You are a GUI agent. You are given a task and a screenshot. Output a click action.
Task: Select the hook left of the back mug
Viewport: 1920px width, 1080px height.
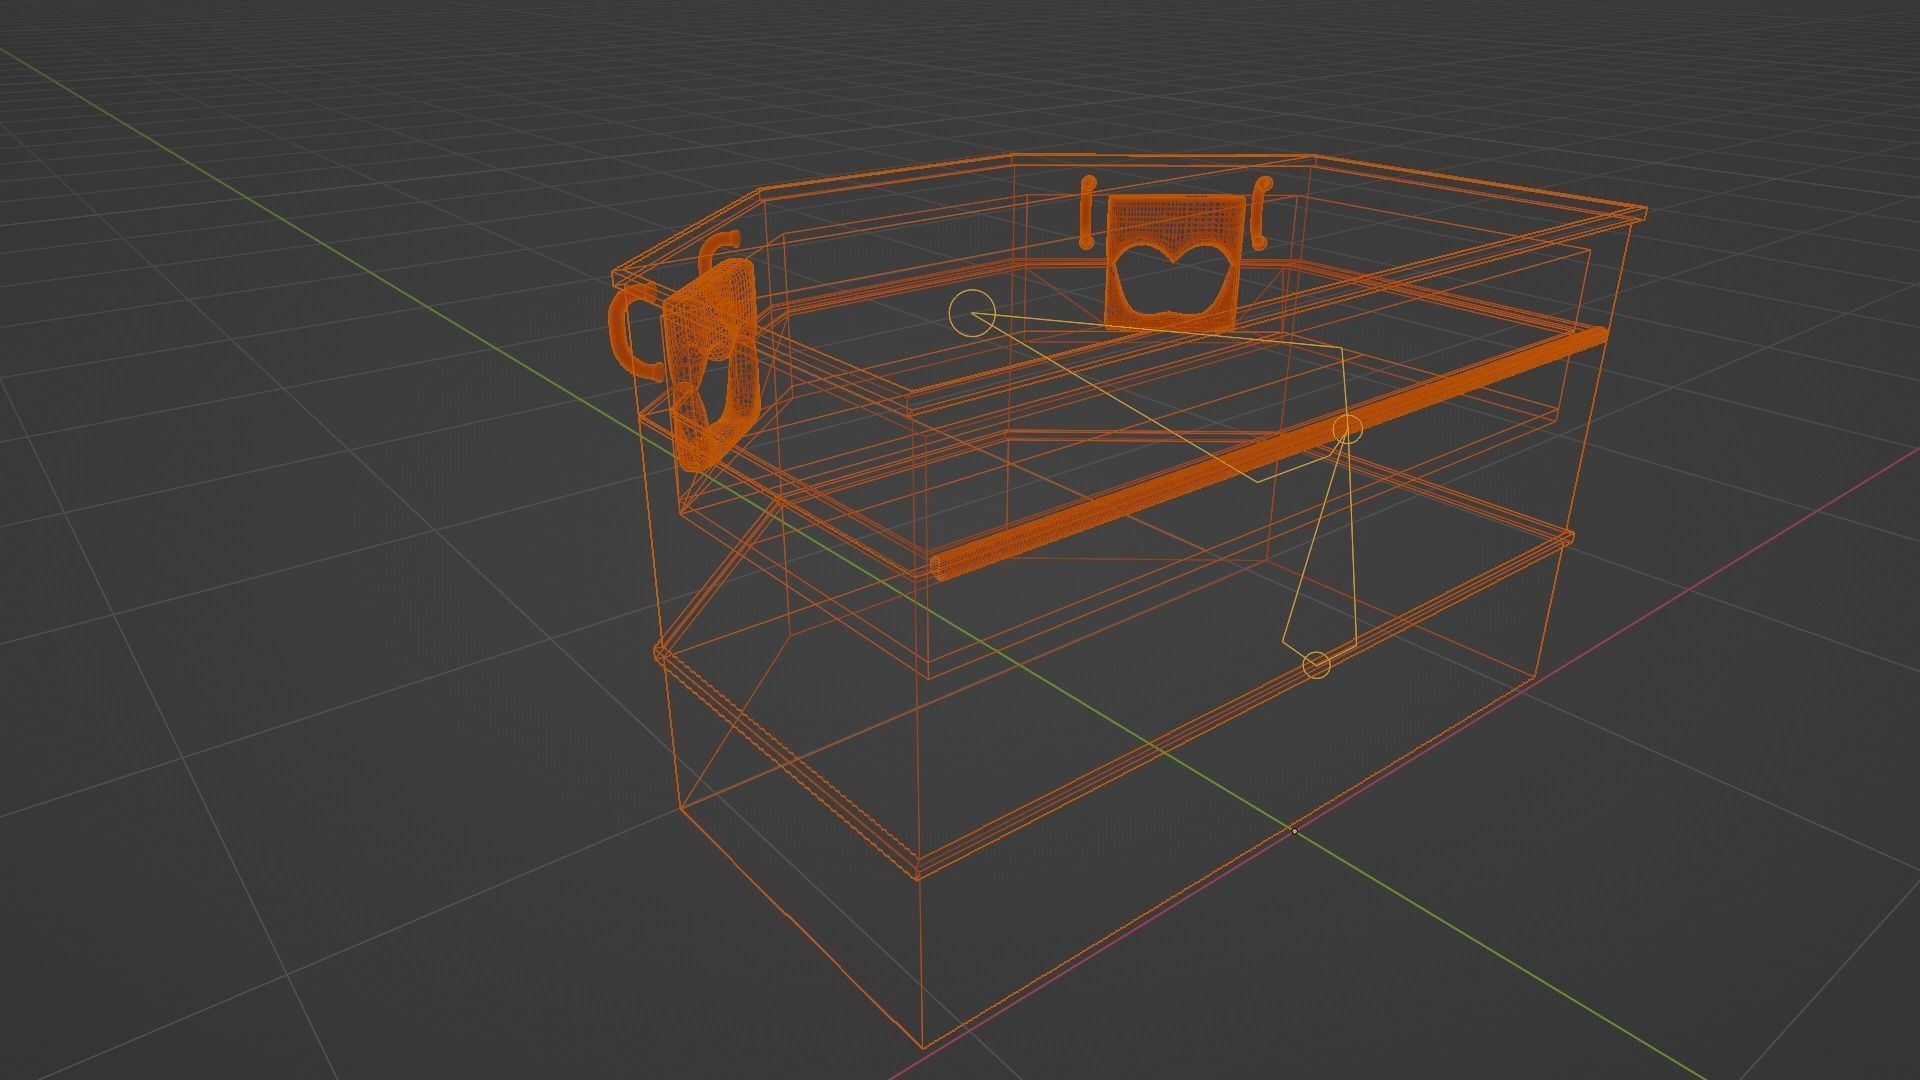(1088, 213)
